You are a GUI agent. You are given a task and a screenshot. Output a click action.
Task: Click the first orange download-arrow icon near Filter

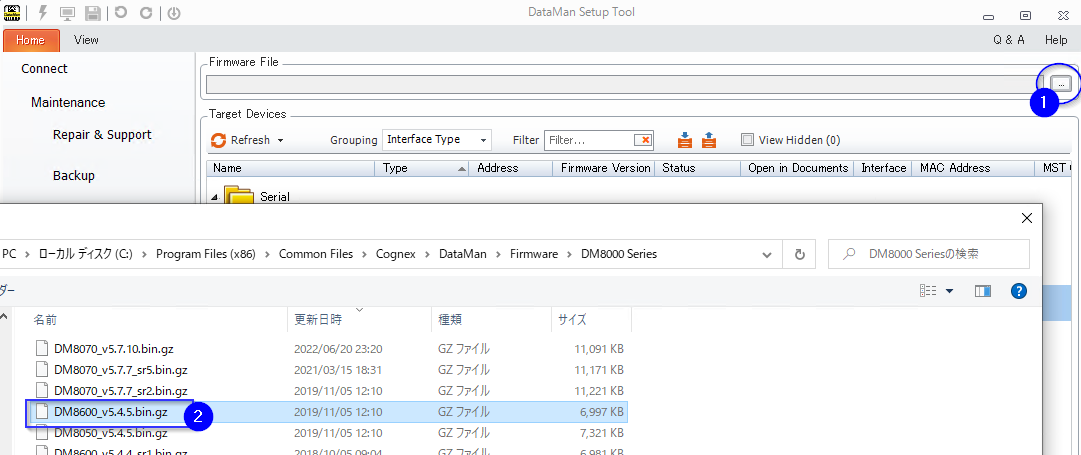pyautogui.click(x=685, y=140)
